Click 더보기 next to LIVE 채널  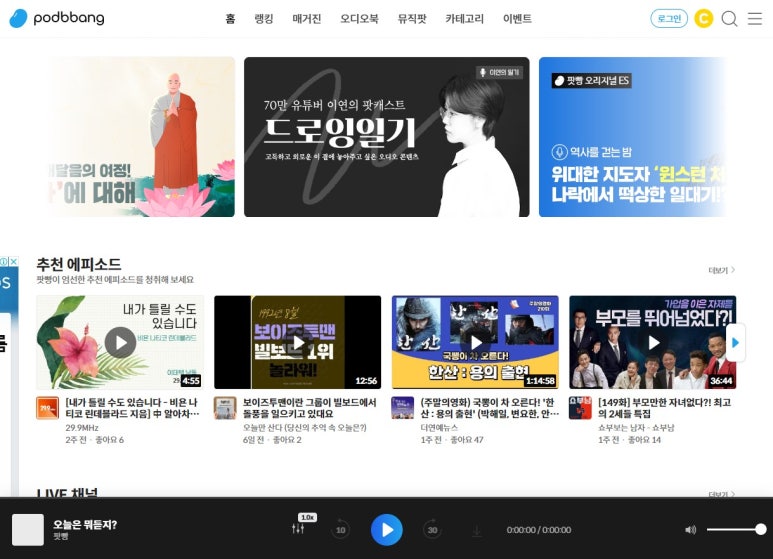tap(722, 493)
